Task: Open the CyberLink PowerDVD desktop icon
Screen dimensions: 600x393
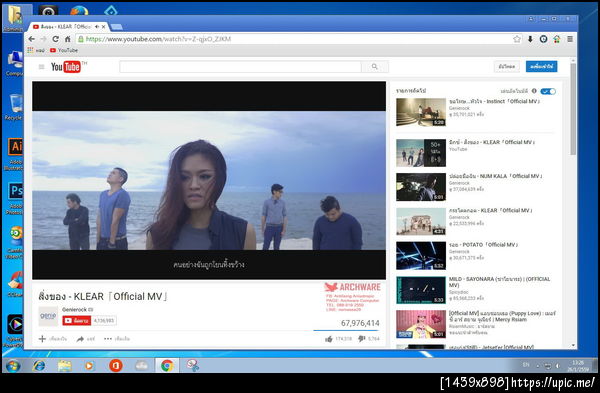Action: [x=15, y=331]
